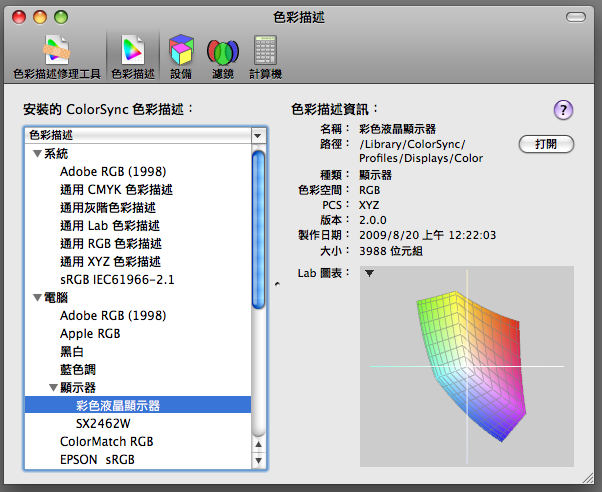Open the 設備 devices cube icon
The width and height of the screenshot is (602, 492).
(181, 57)
